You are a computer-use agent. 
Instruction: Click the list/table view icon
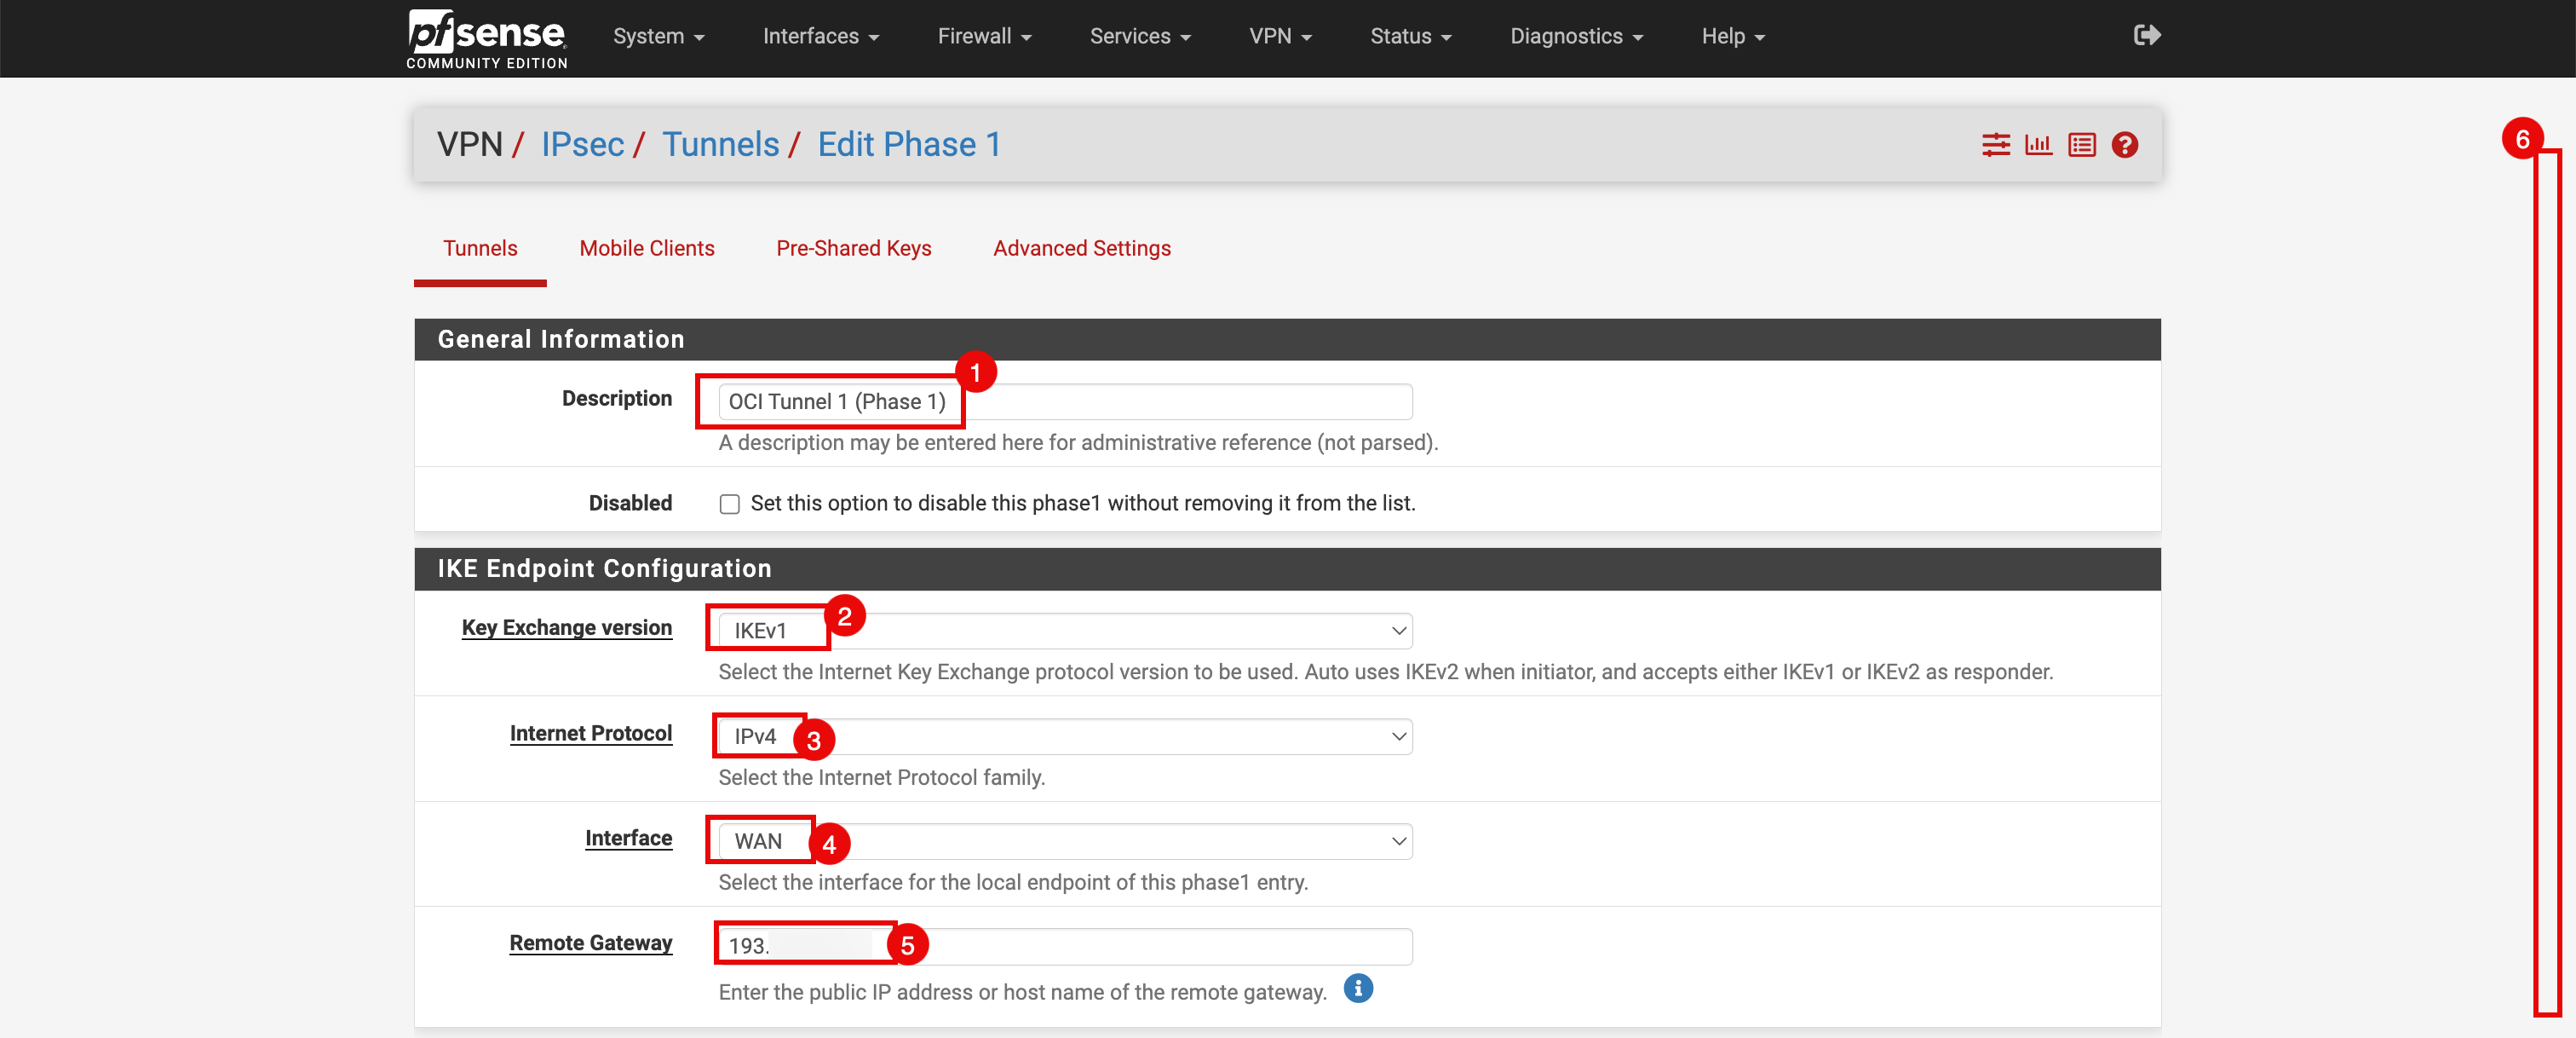(2084, 145)
